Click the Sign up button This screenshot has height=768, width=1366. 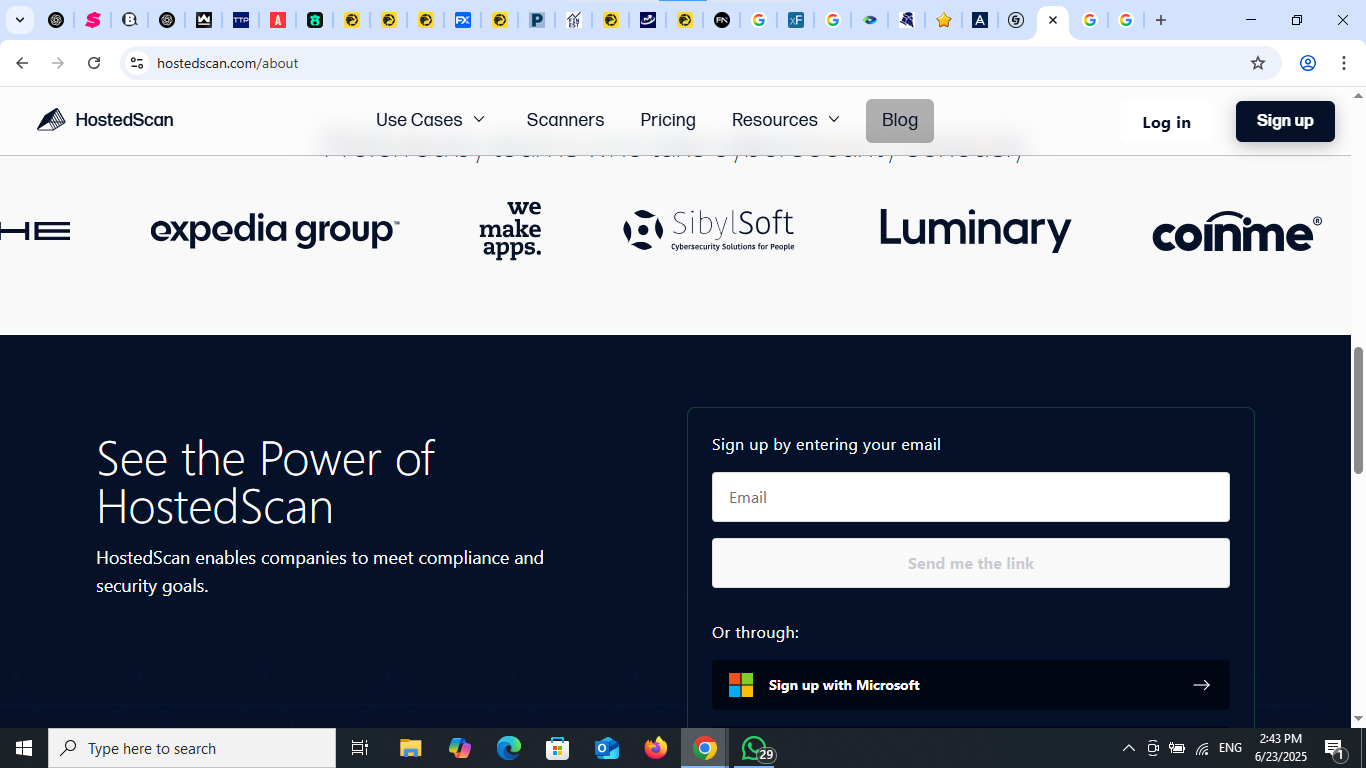[1285, 121]
